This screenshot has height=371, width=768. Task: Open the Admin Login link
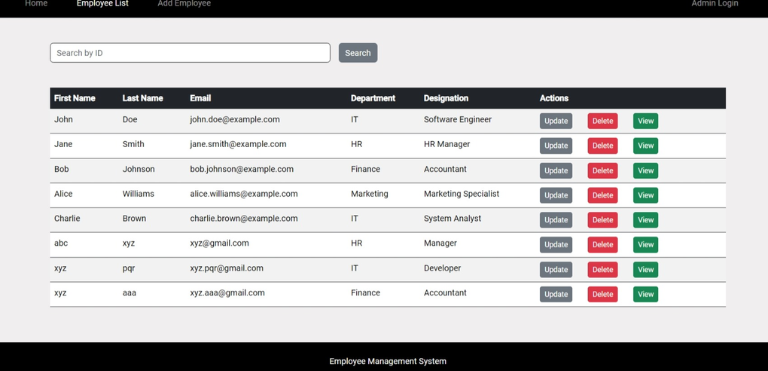coord(715,3)
